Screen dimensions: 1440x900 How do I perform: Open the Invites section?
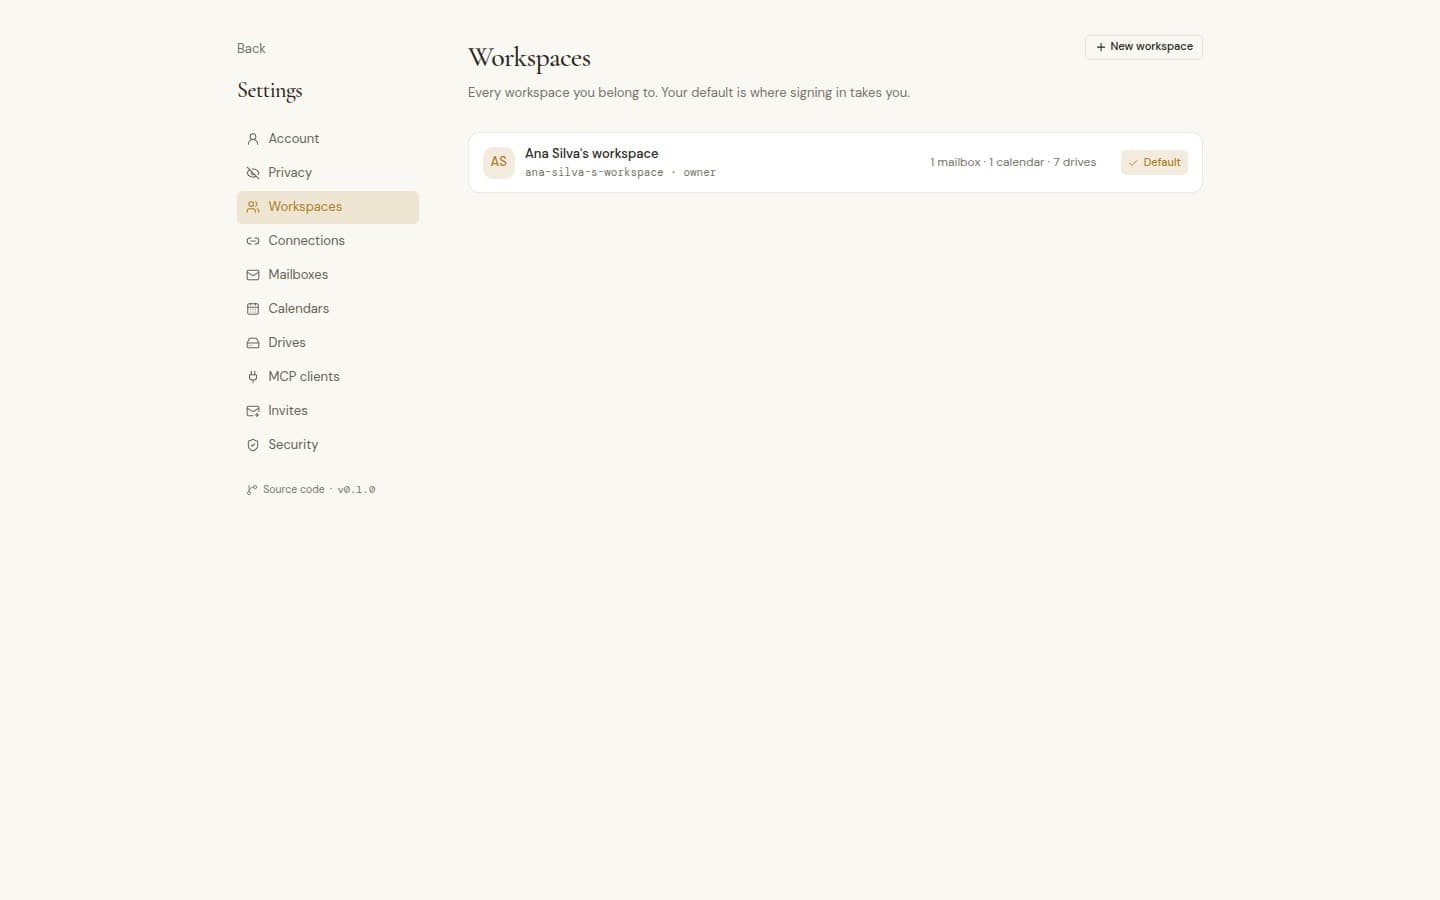[328, 411]
